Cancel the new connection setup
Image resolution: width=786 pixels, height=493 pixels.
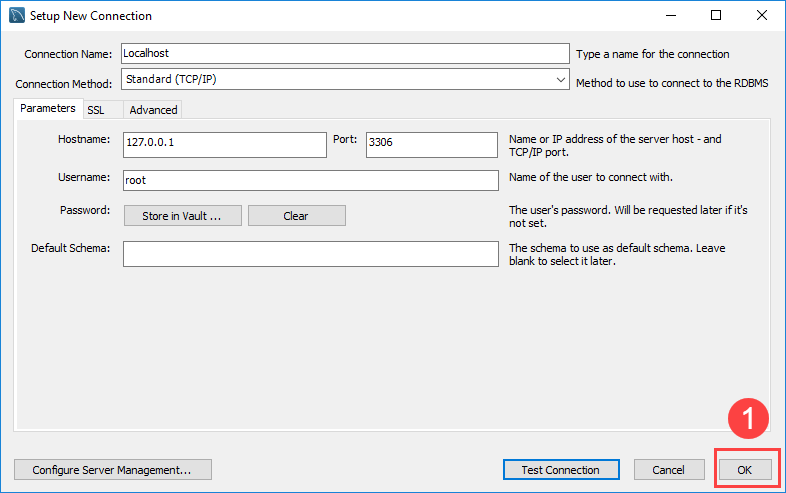668,469
